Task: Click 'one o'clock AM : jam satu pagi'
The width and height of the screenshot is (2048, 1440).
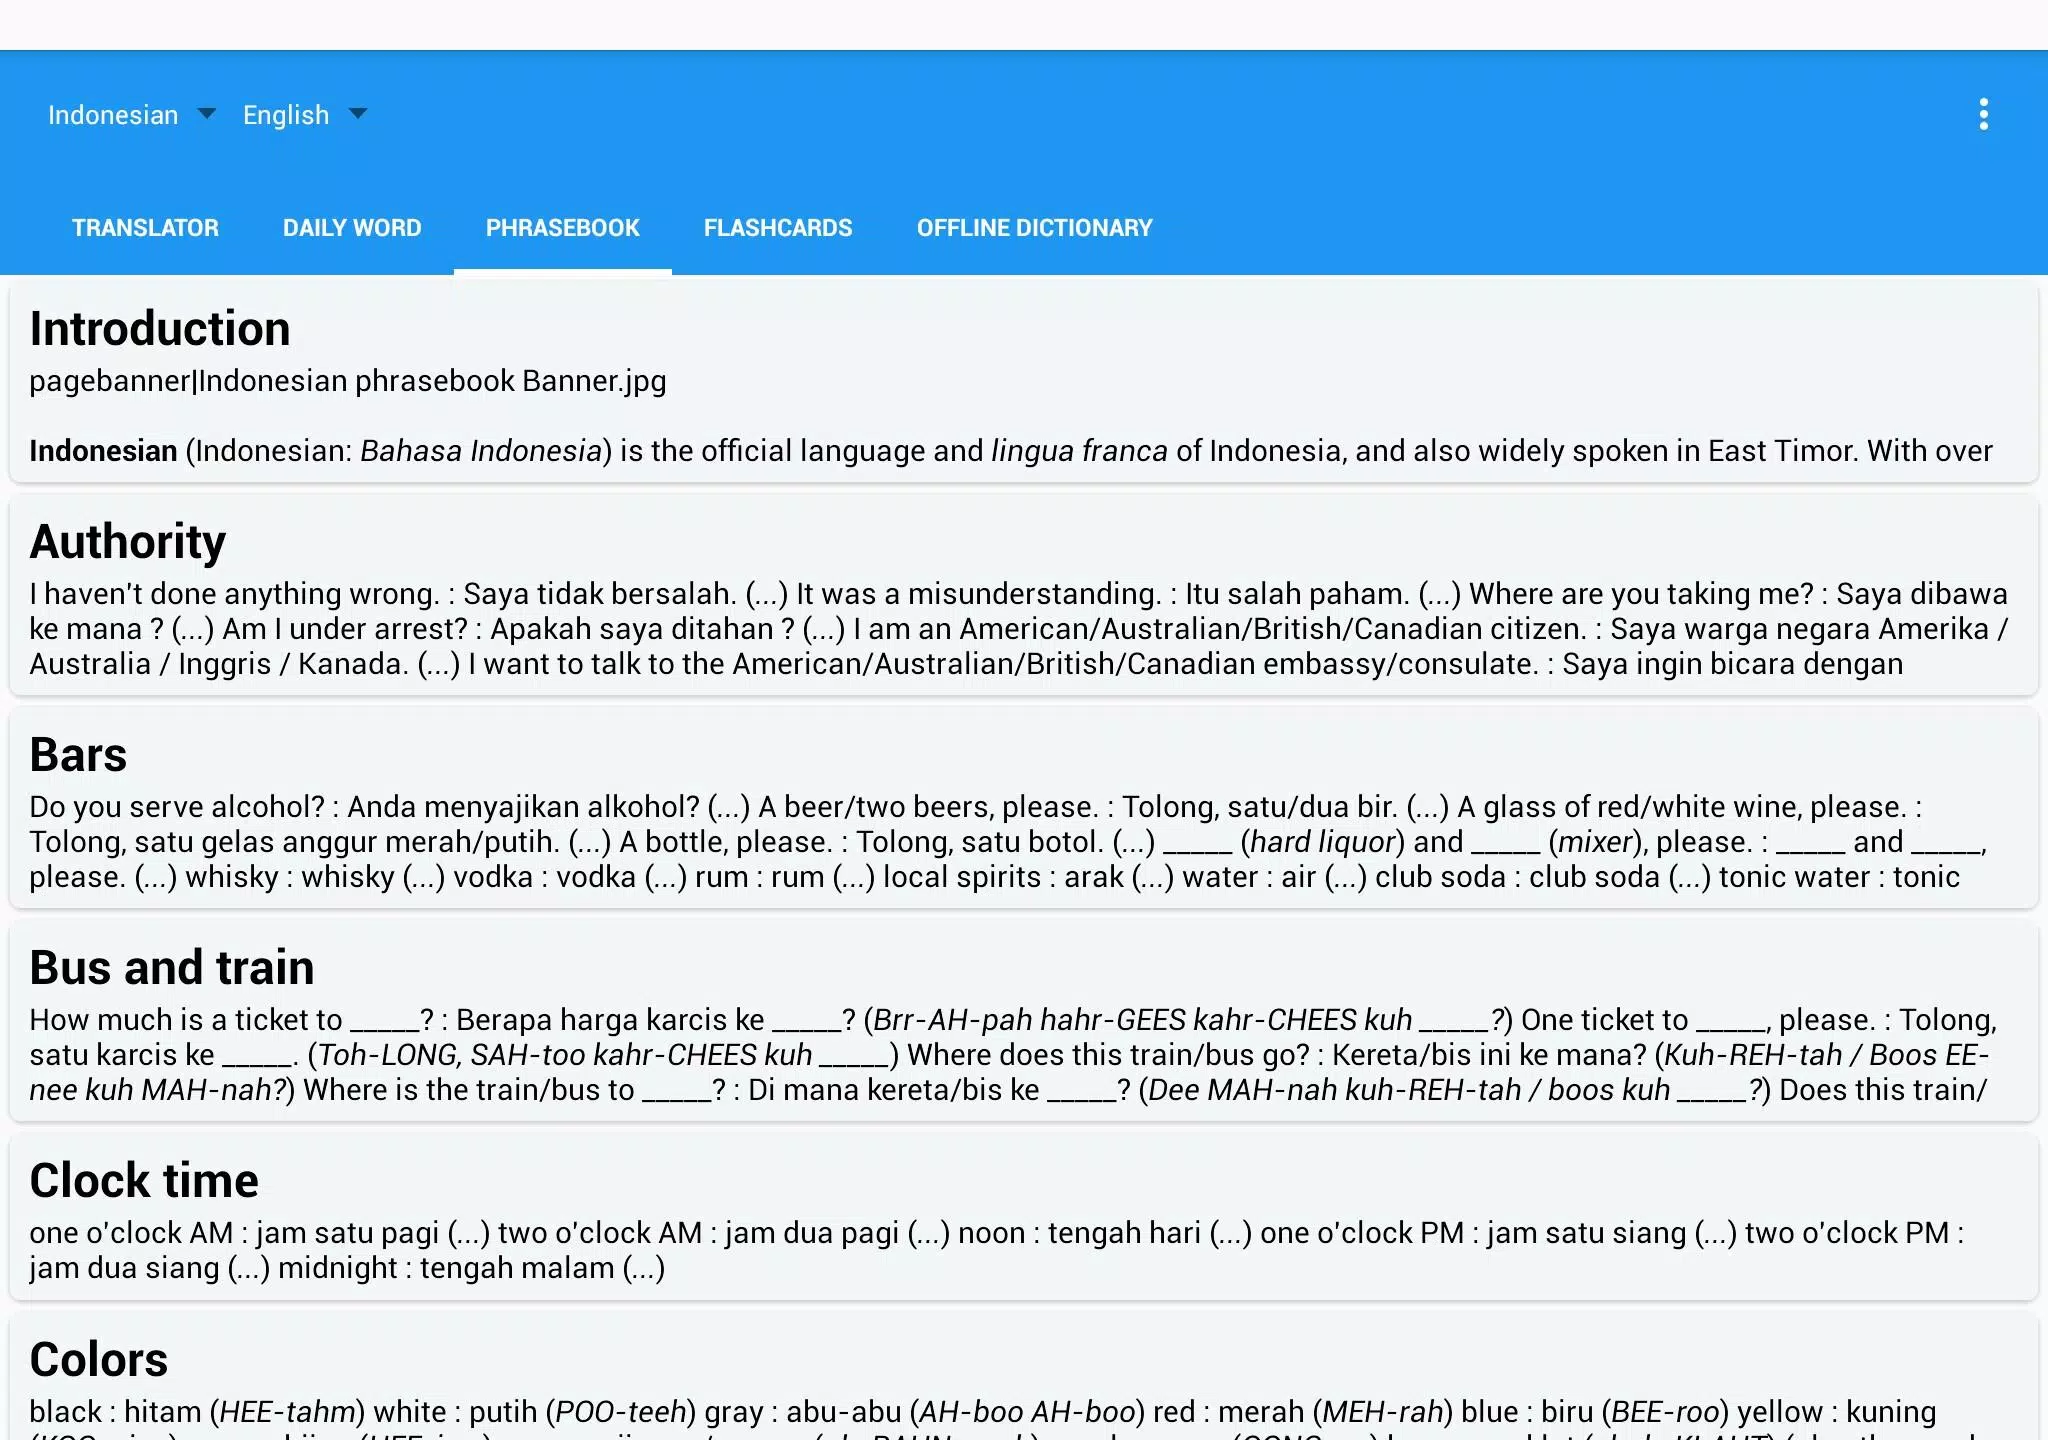Action: tap(234, 1233)
